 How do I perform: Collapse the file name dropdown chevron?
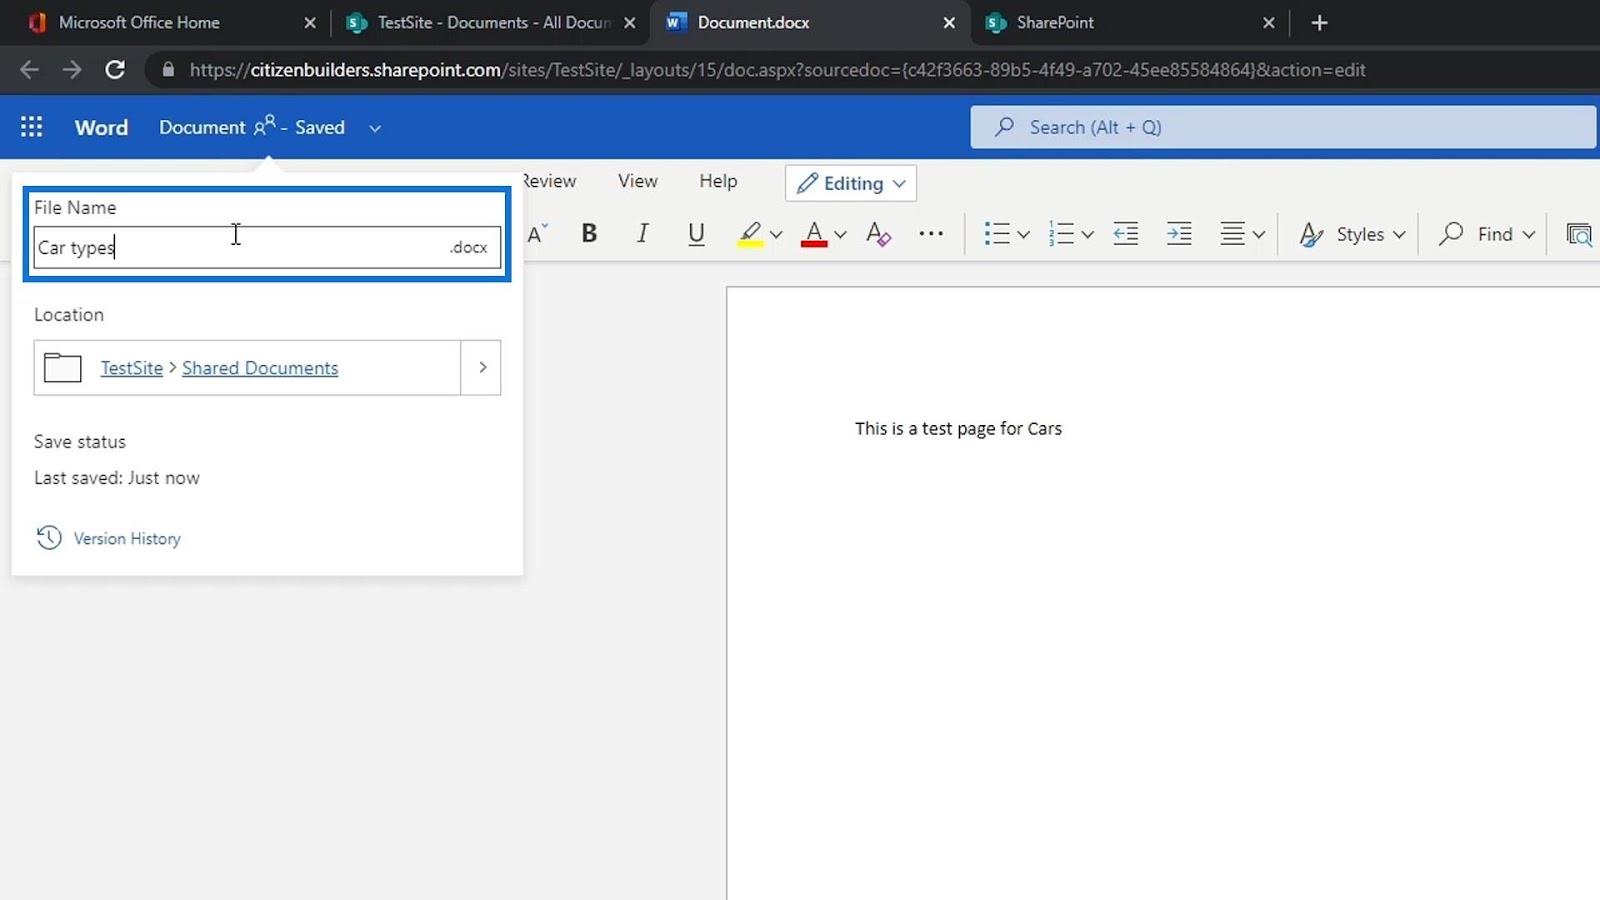tap(375, 128)
